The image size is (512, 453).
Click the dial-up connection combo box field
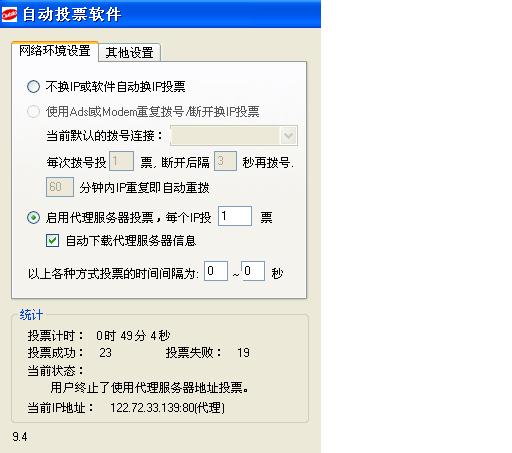click(234, 136)
